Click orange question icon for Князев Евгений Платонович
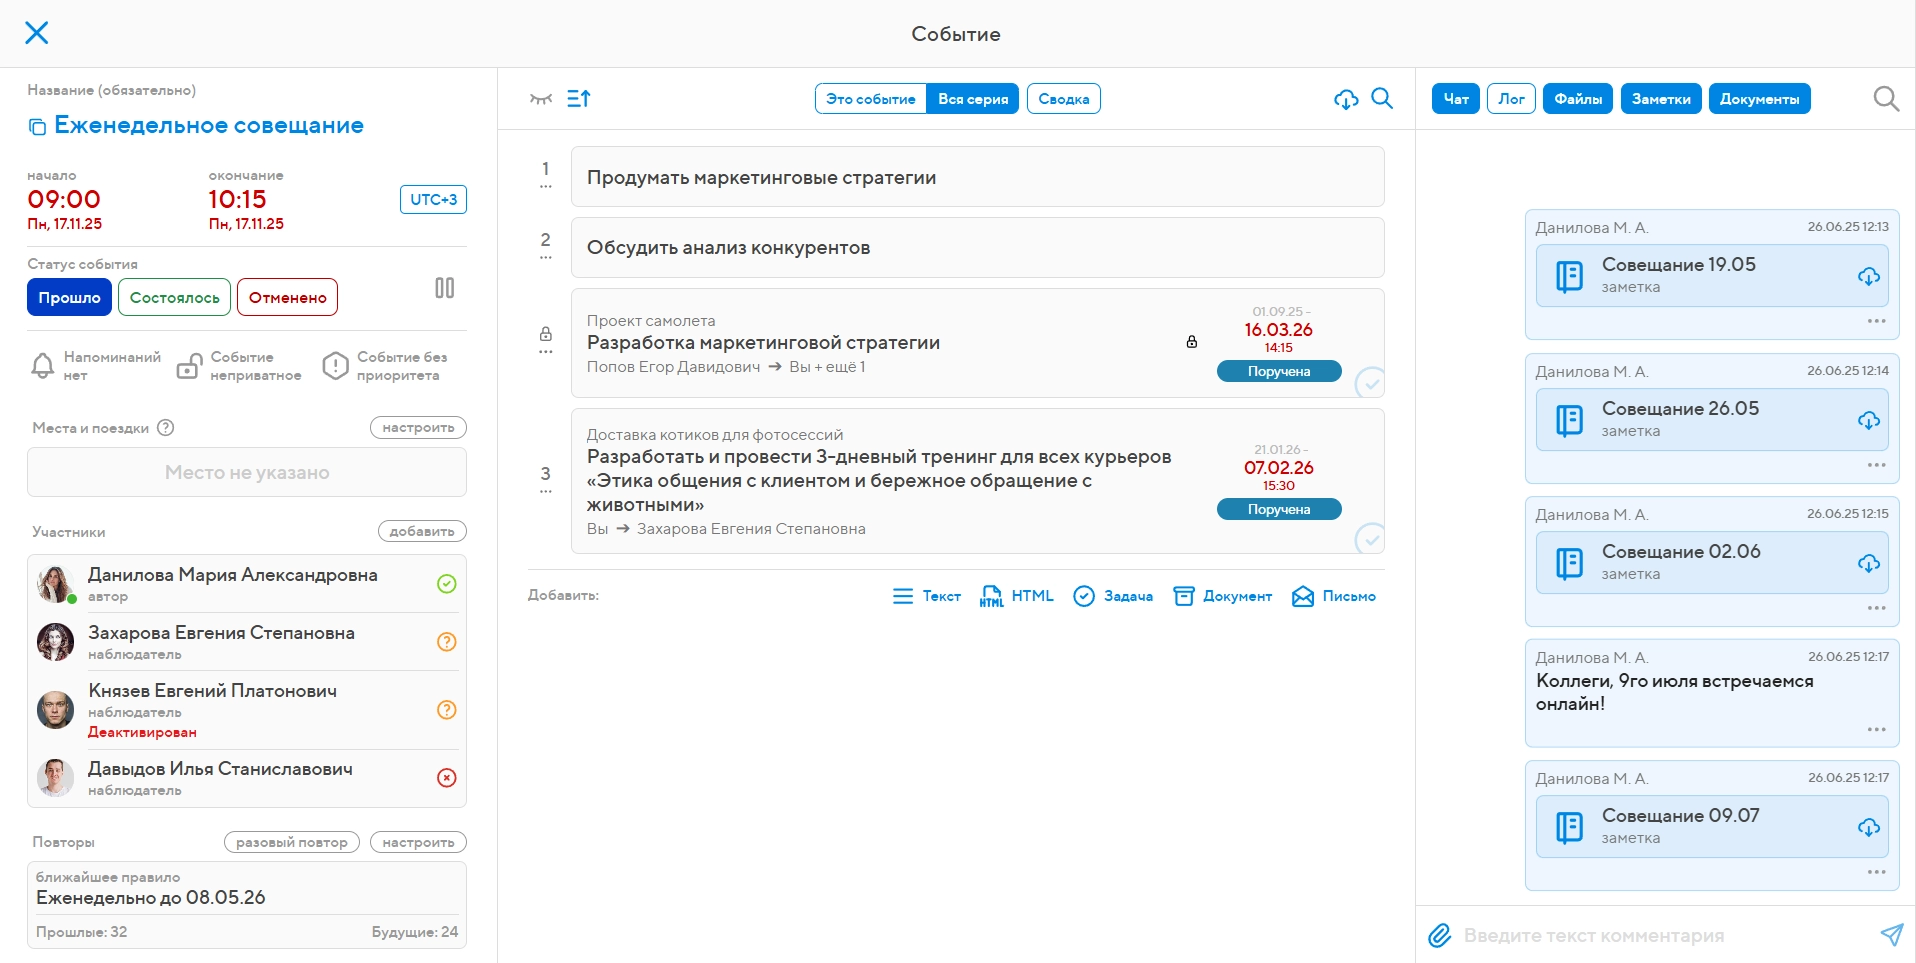The image size is (1916, 963). (447, 709)
